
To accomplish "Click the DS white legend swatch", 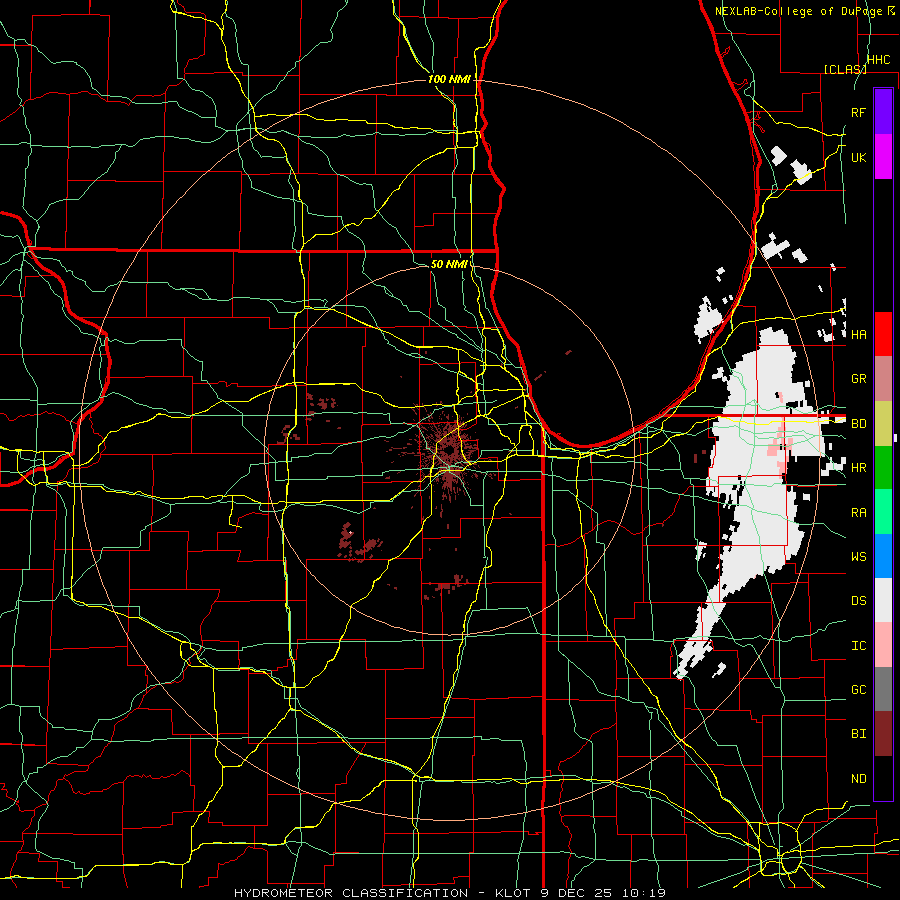I will tap(883, 600).
